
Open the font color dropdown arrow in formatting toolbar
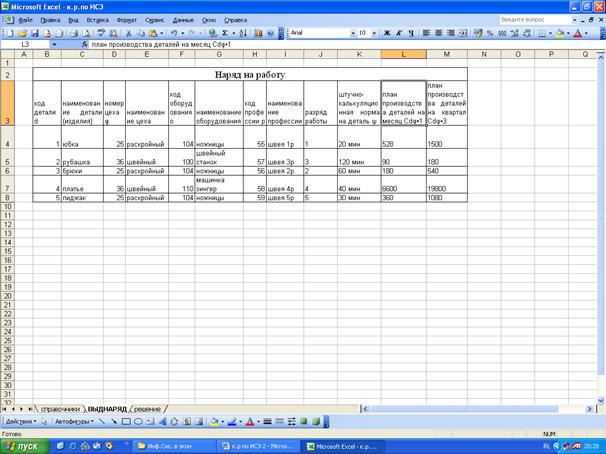(x=587, y=34)
